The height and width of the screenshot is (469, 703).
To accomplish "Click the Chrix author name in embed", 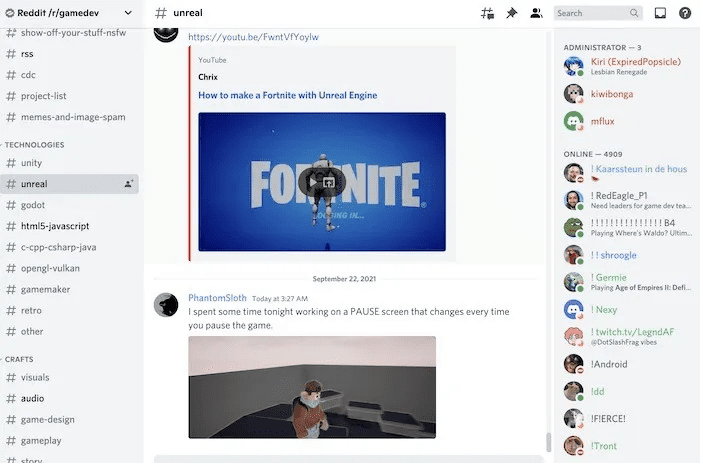I will pos(208,77).
